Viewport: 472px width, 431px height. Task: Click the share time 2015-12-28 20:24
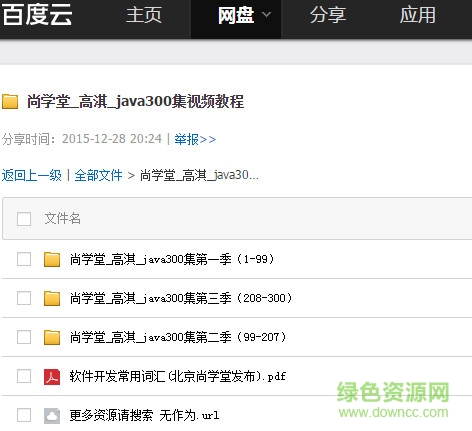pos(112,139)
